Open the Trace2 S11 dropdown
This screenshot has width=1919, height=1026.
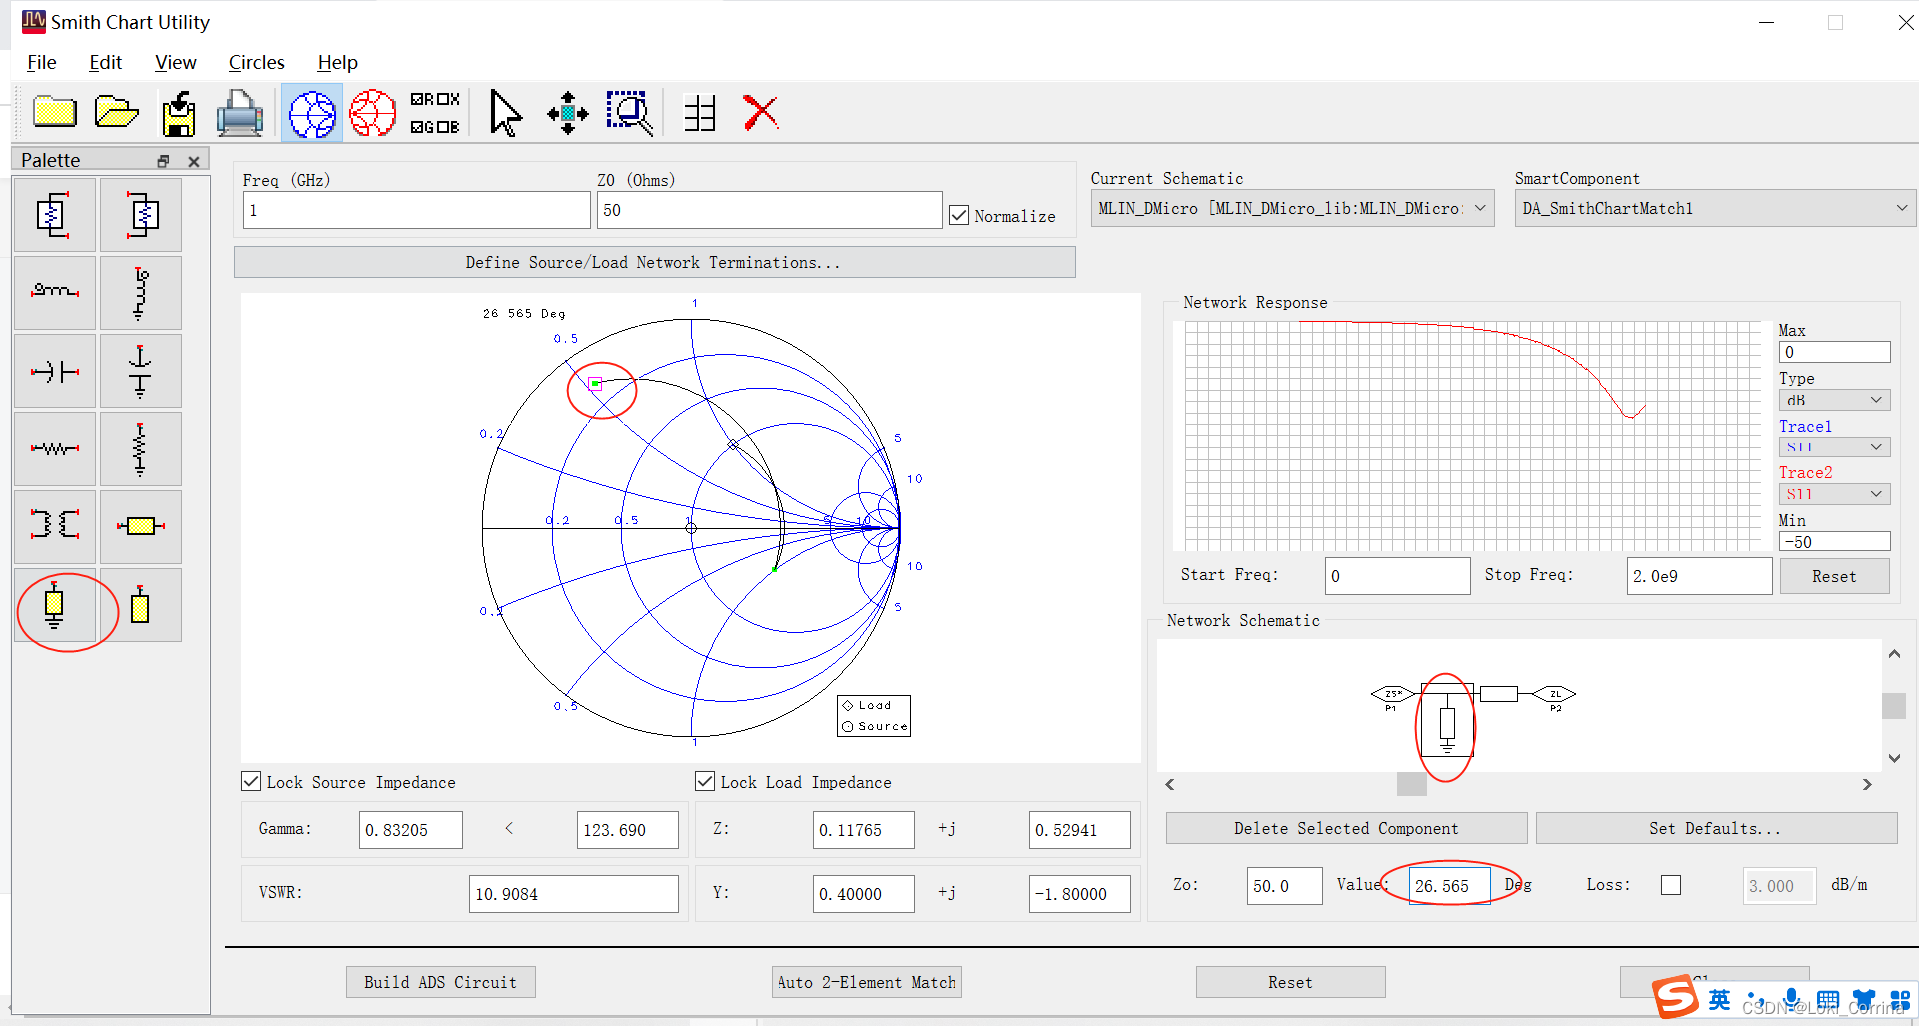pyautogui.click(x=1834, y=494)
